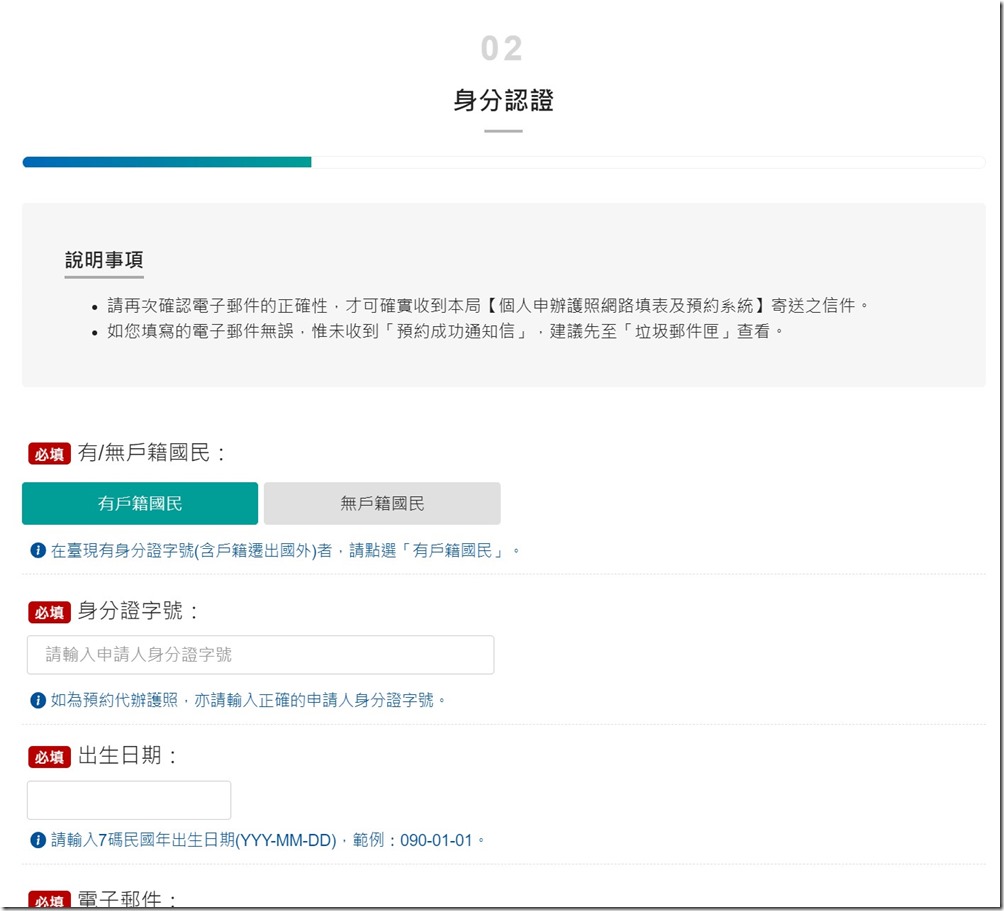This screenshot has height=911, width=1004.
Task: Click the 必填 badge next to 電子郵件
Action: [x=49, y=901]
